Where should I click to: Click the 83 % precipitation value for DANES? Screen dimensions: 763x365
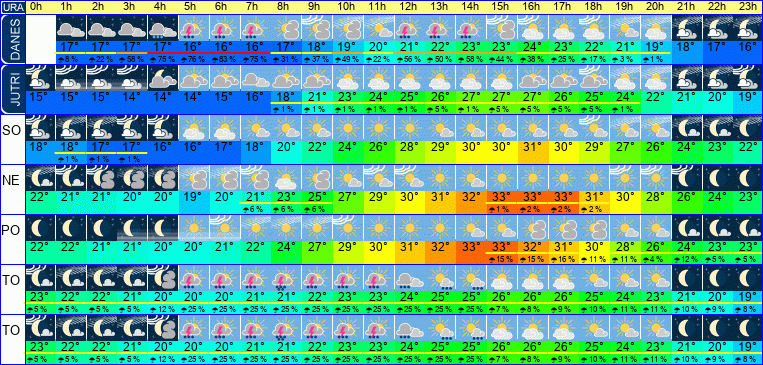[x=224, y=59]
